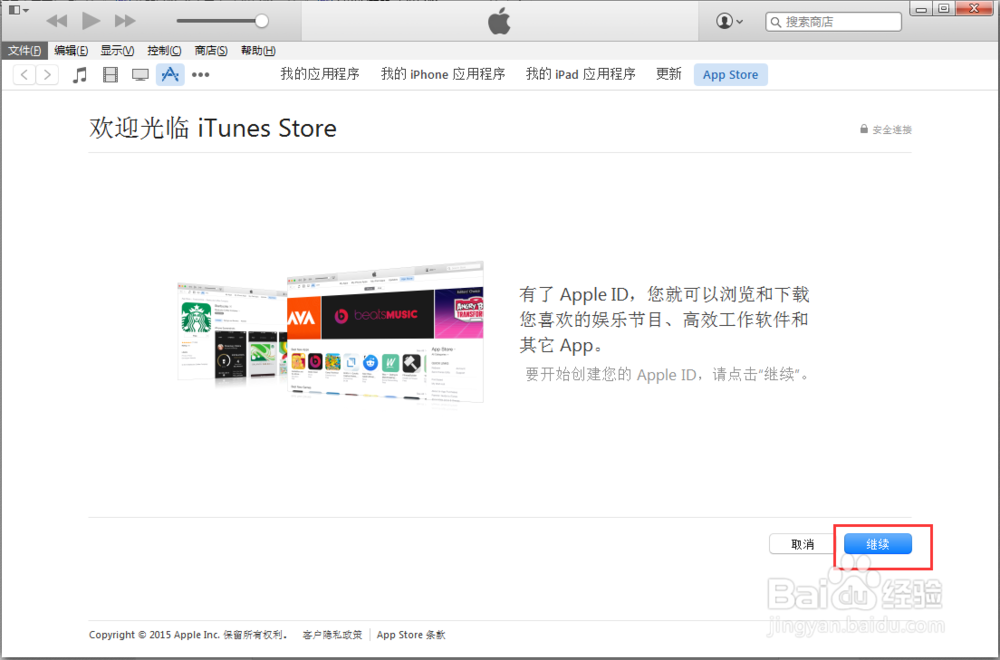Click the next track fast-forward button
The image size is (1000, 660).
click(x=125, y=21)
